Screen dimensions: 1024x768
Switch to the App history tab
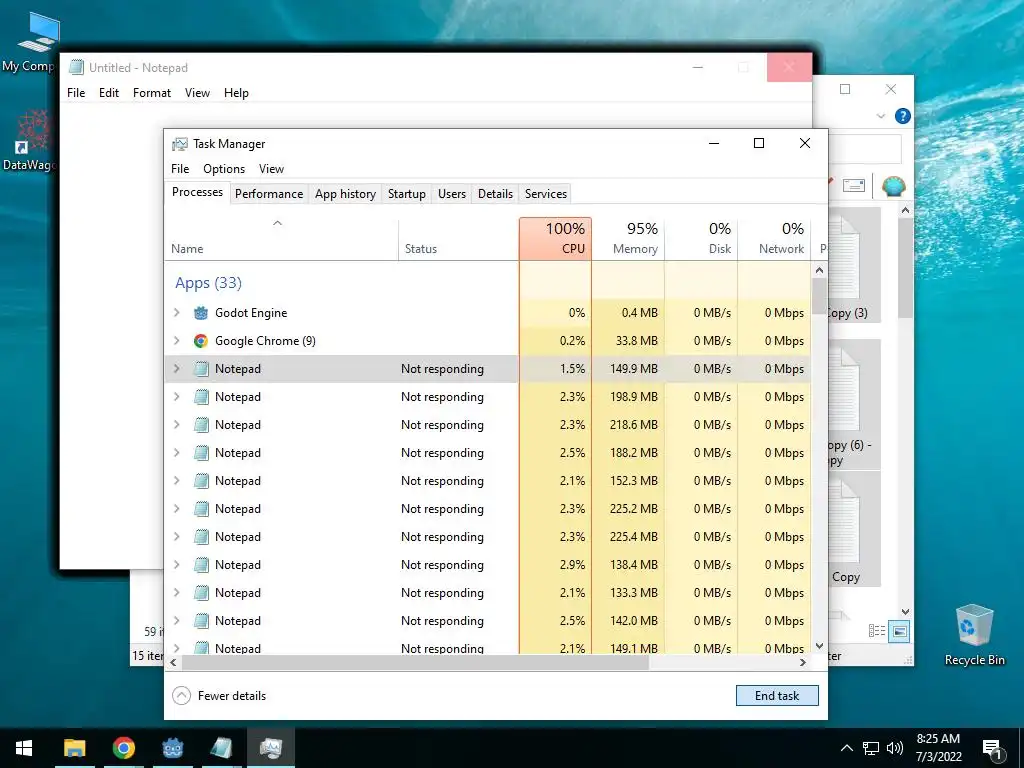point(345,194)
